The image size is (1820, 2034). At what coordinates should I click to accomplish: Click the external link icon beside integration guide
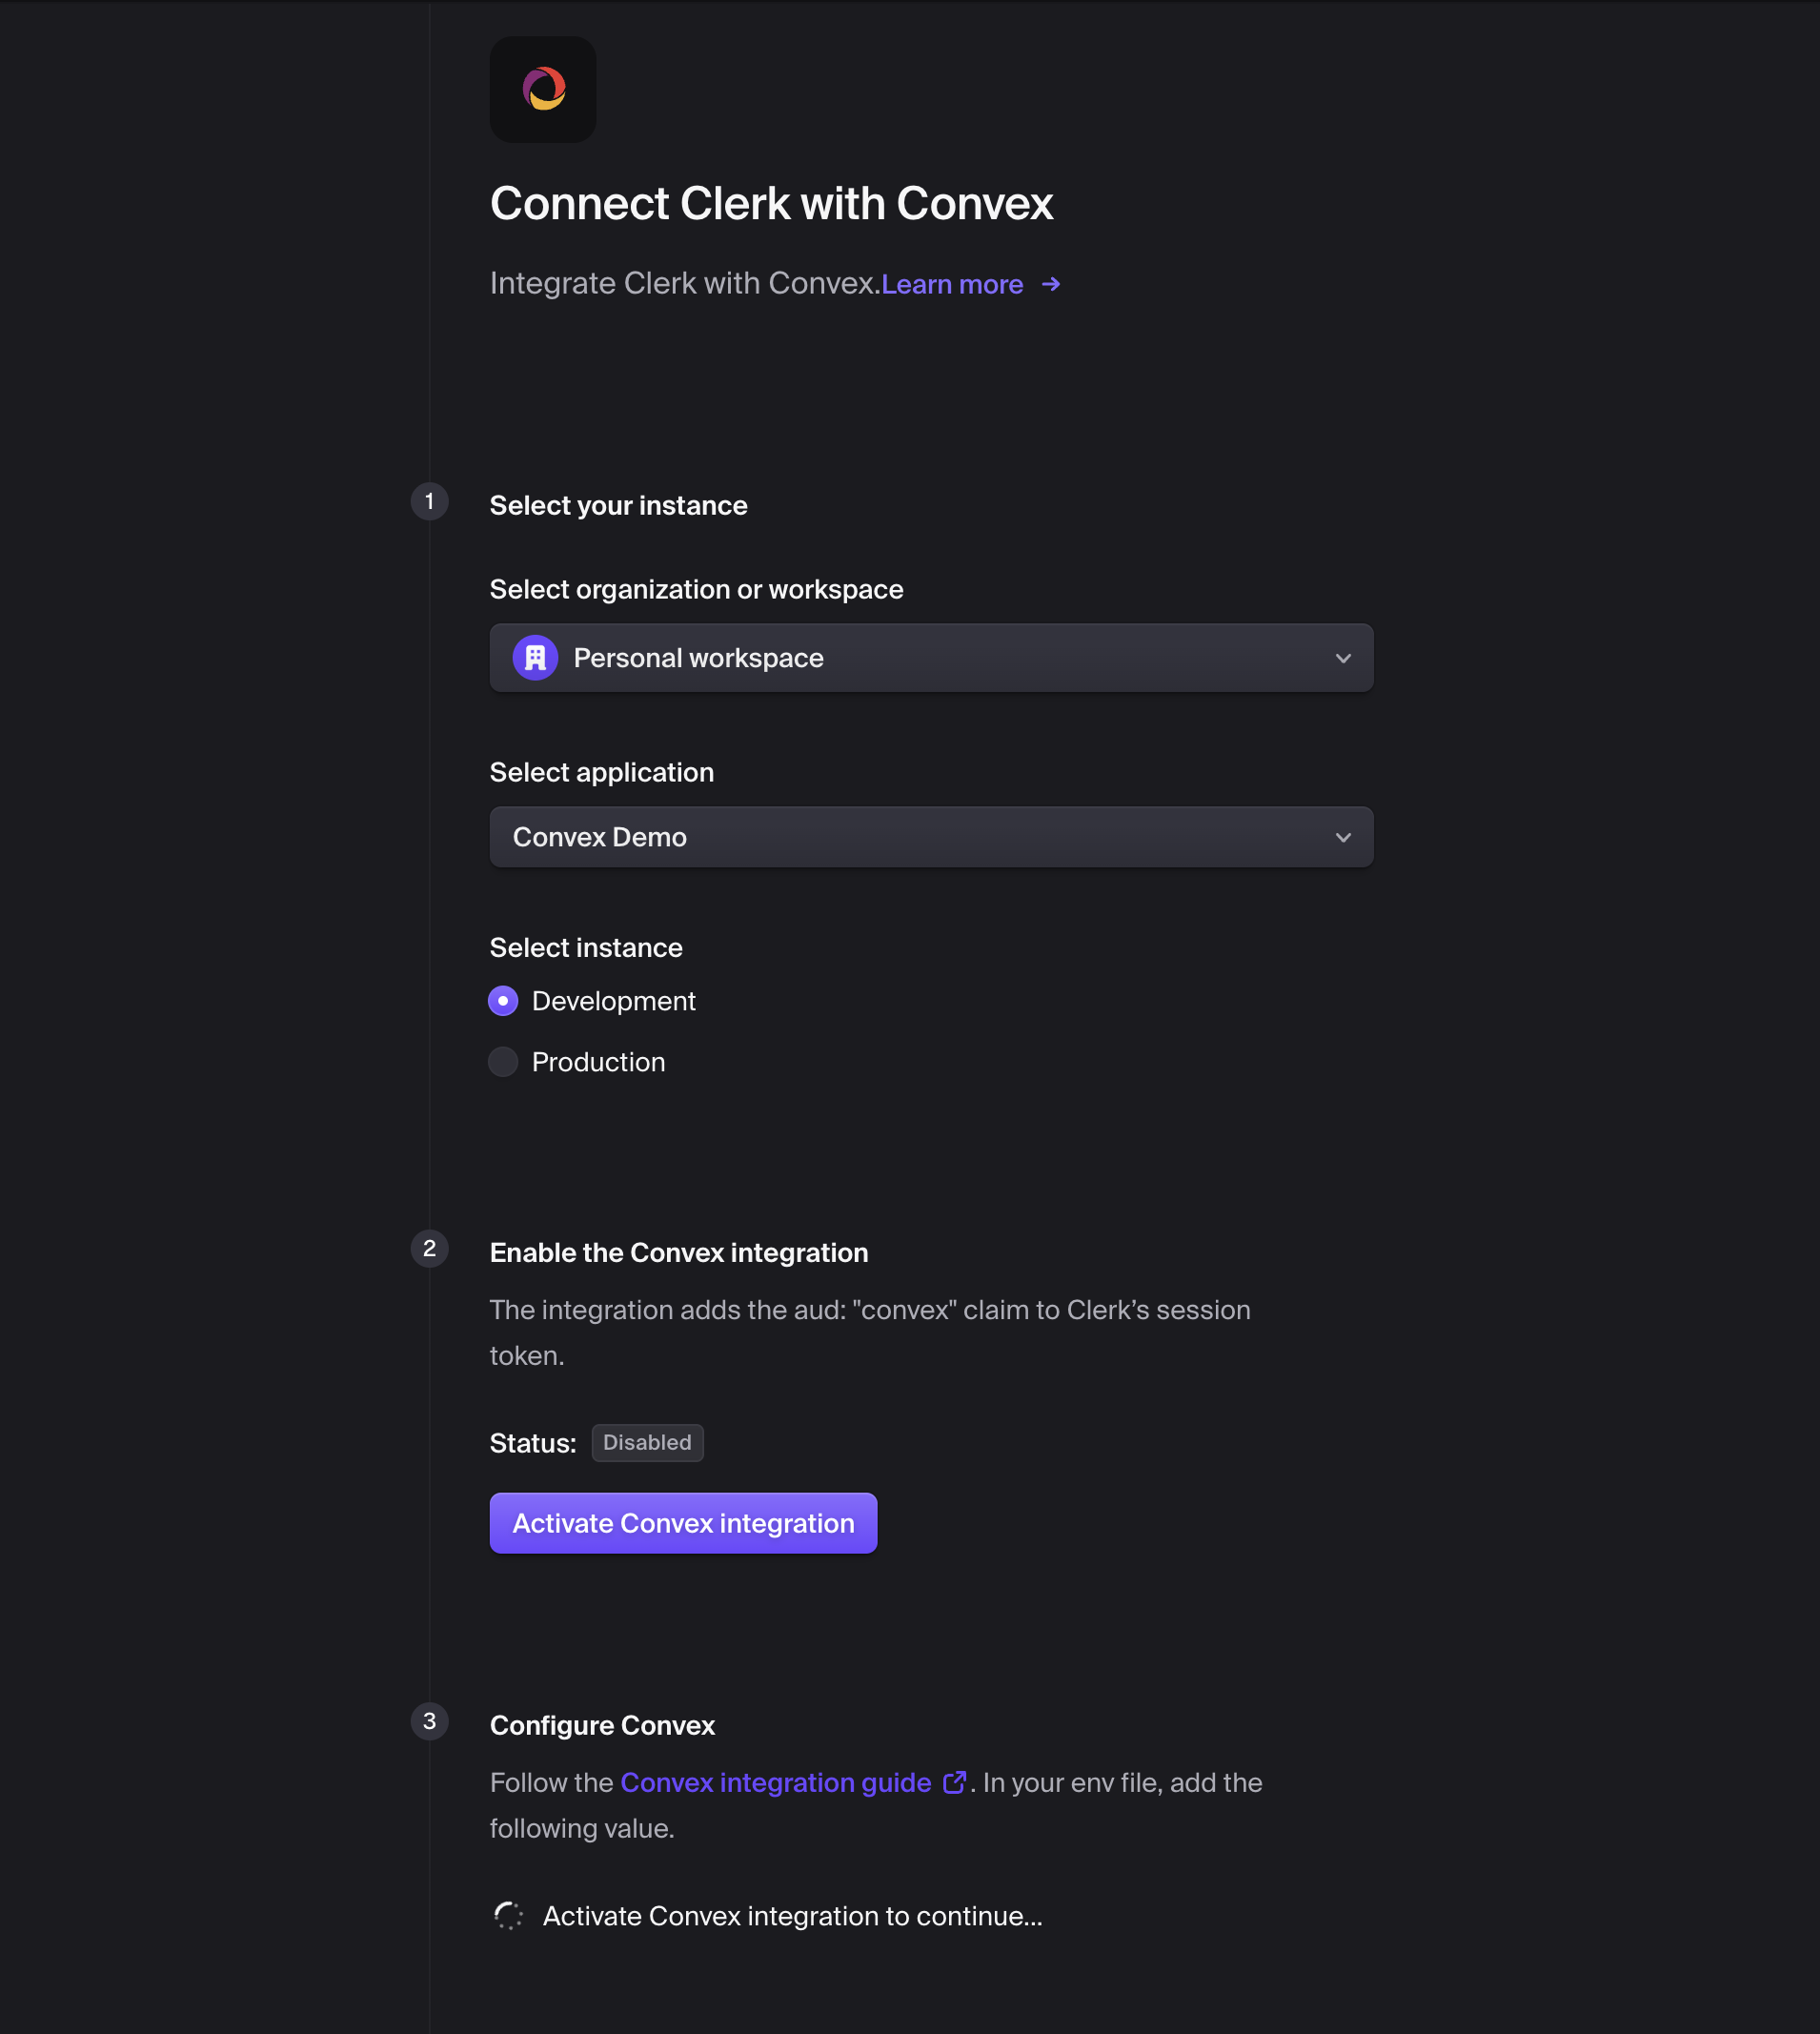coord(956,1782)
